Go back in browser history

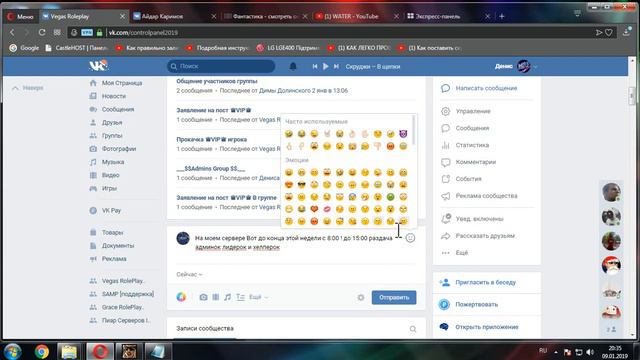[x=12, y=32]
